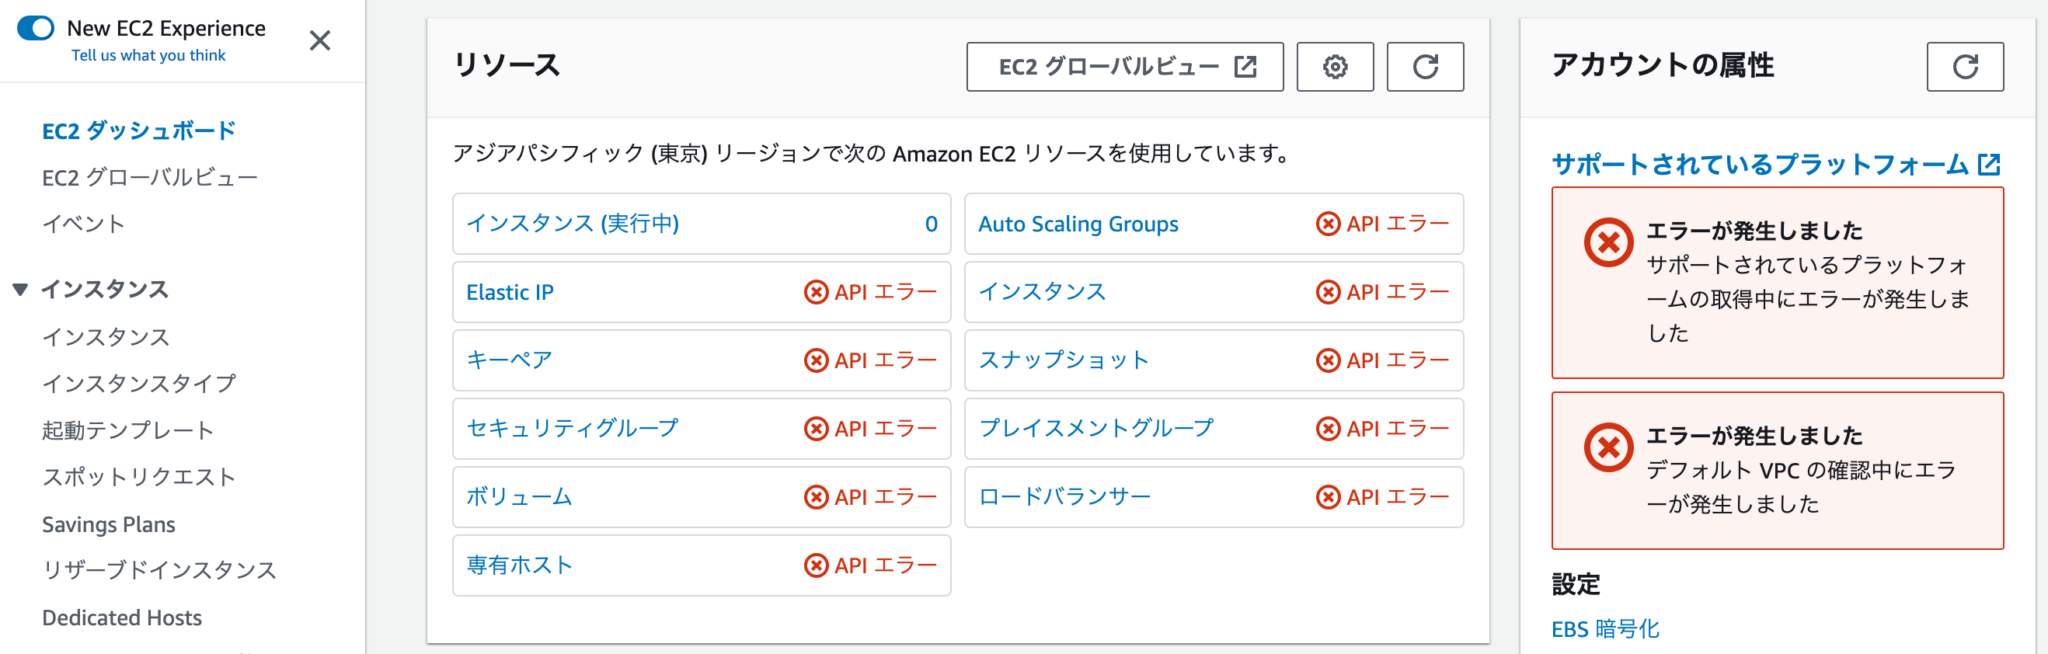The image size is (2048, 654).
Task: Open the リソース panel settings gear
Action: [x=1335, y=66]
